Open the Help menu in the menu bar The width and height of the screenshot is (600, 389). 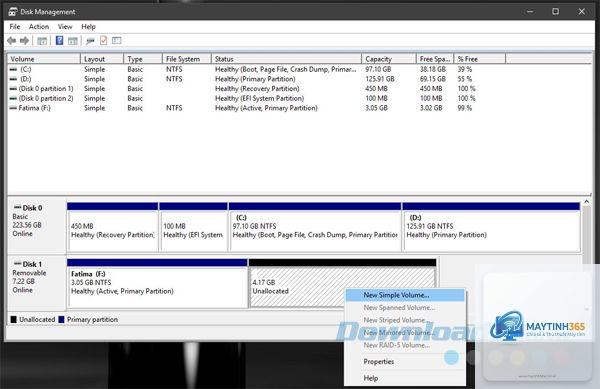click(88, 26)
